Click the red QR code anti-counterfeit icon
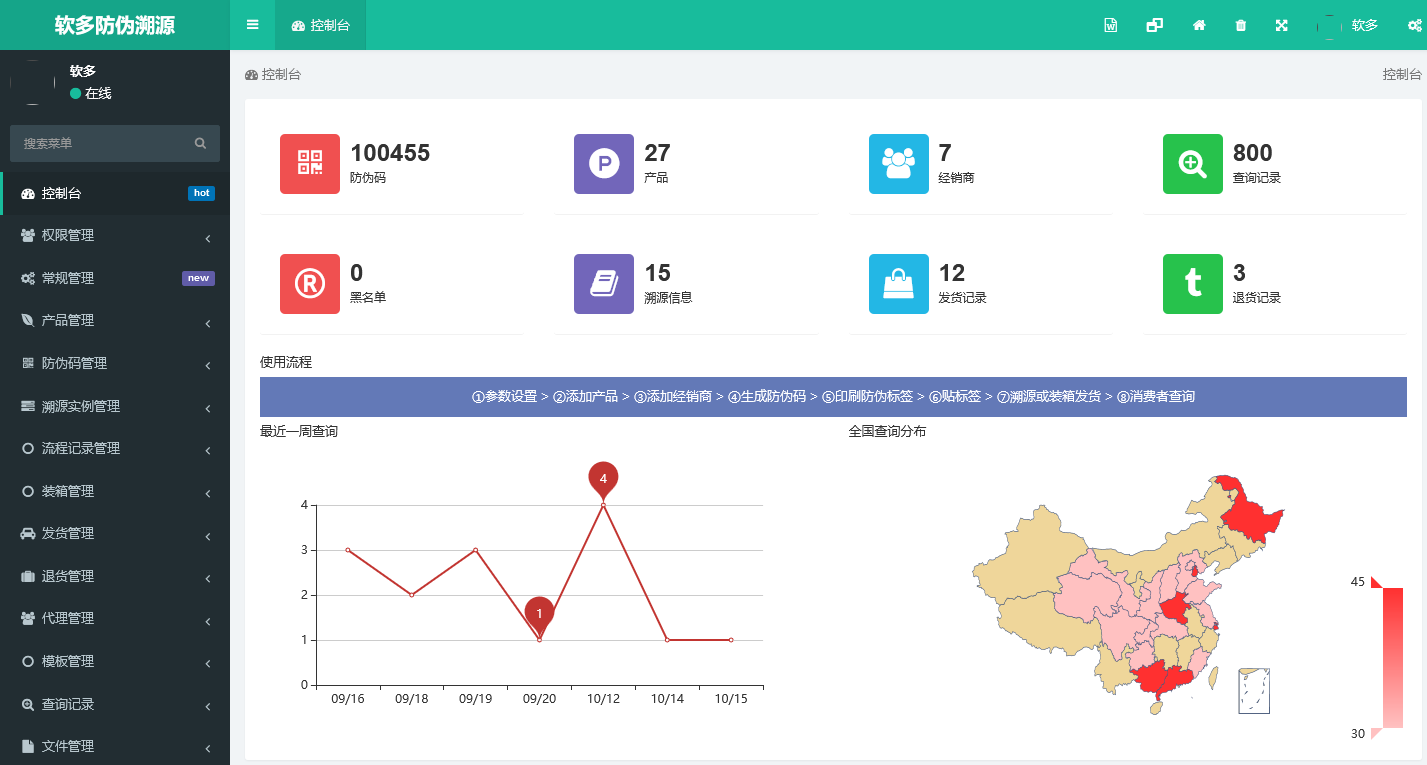This screenshot has height=765, width=1427. [x=310, y=164]
